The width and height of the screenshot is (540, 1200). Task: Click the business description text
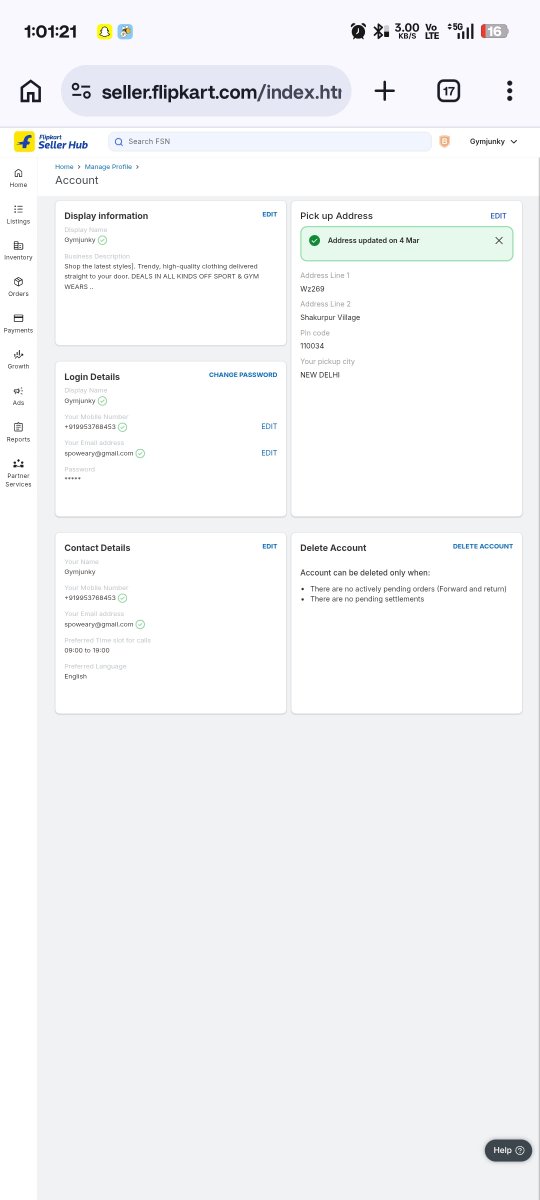pos(162,276)
